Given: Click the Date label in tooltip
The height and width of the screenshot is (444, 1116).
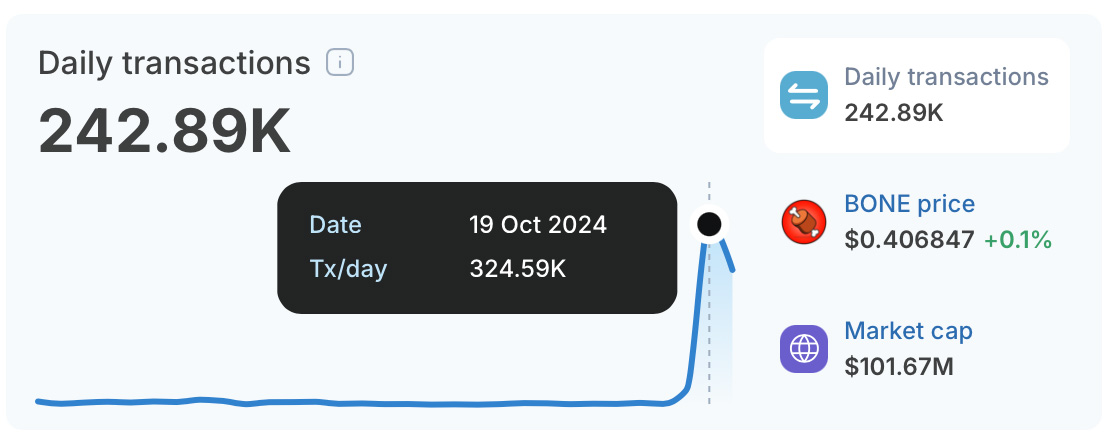Looking at the screenshot, I should click(x=335, y=225).
